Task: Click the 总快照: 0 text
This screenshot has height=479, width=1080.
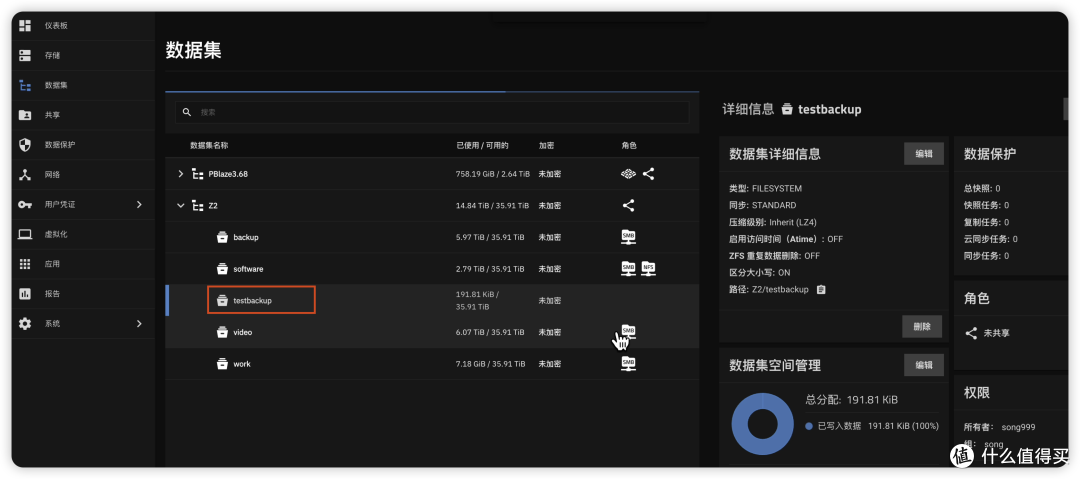Action: [x=982, y=188]
